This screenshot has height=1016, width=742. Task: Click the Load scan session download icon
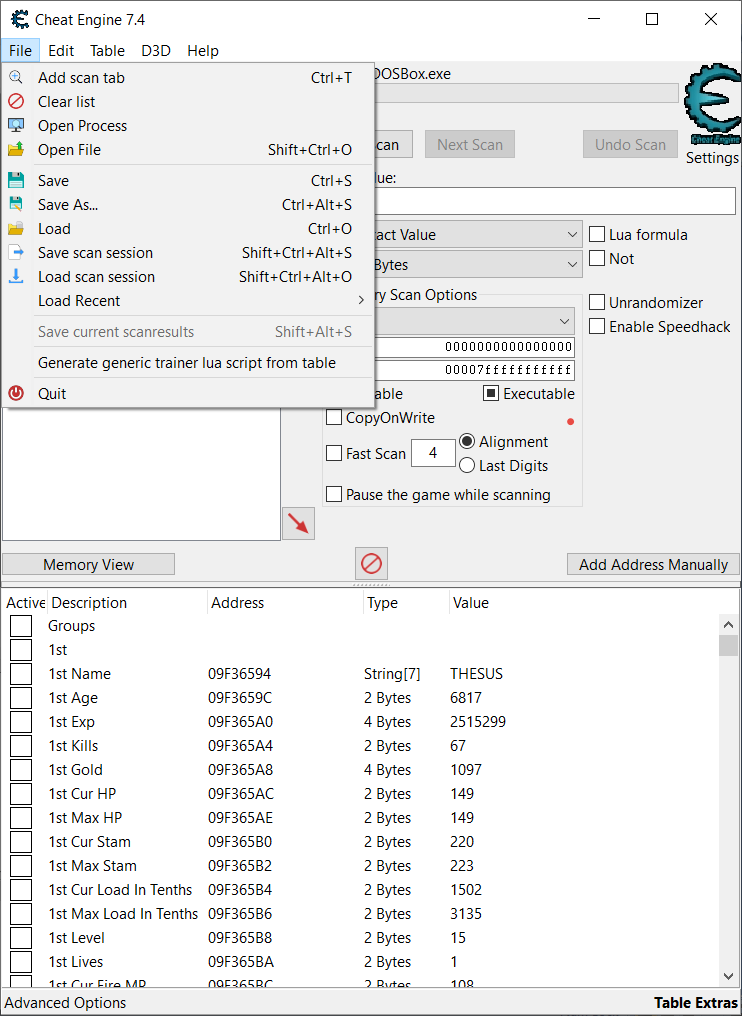point(16,277)
